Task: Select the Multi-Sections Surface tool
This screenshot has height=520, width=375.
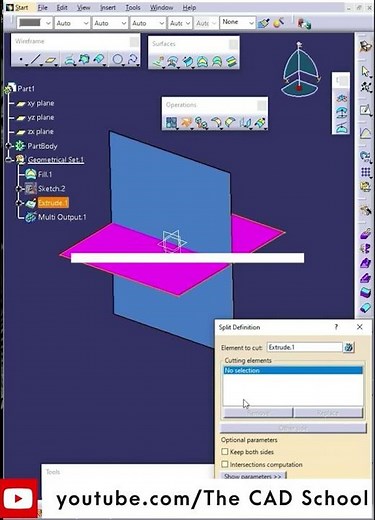Action: point(217,62)
